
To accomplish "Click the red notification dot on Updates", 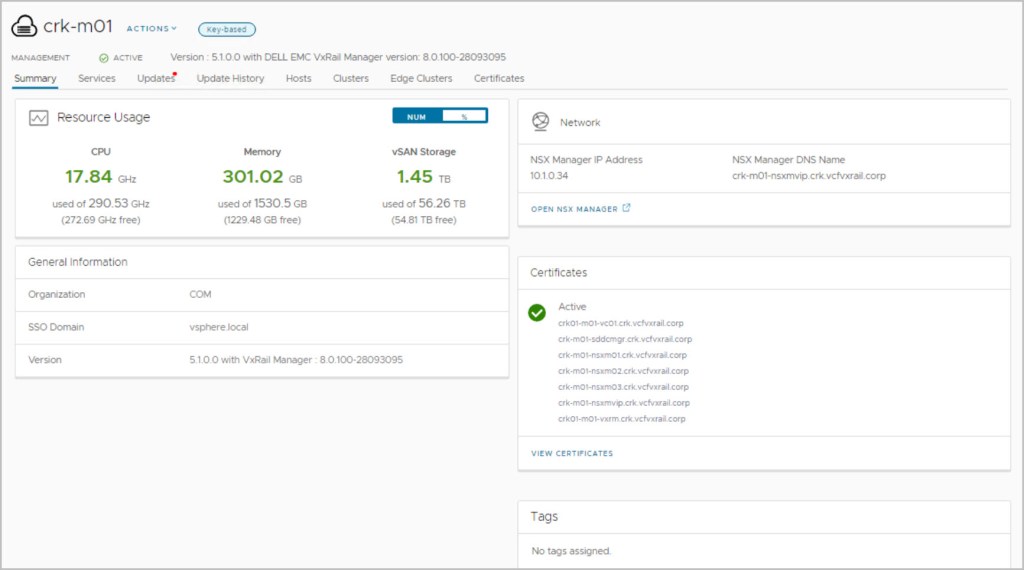I will coord(175,73).
